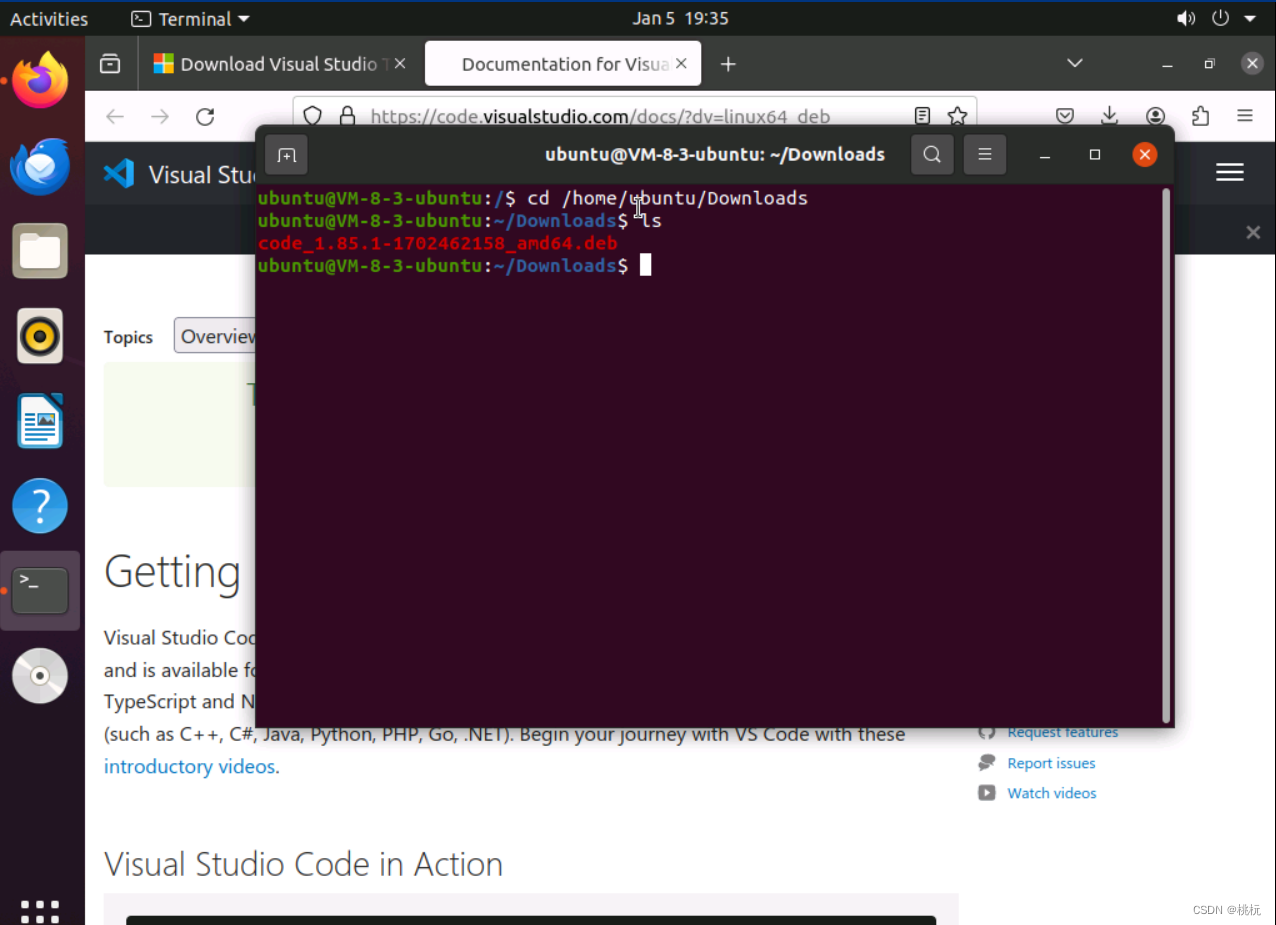Toggle Firefox Reader View for the page
Viewport: 1276px width, 925px height.
[921, 116]
